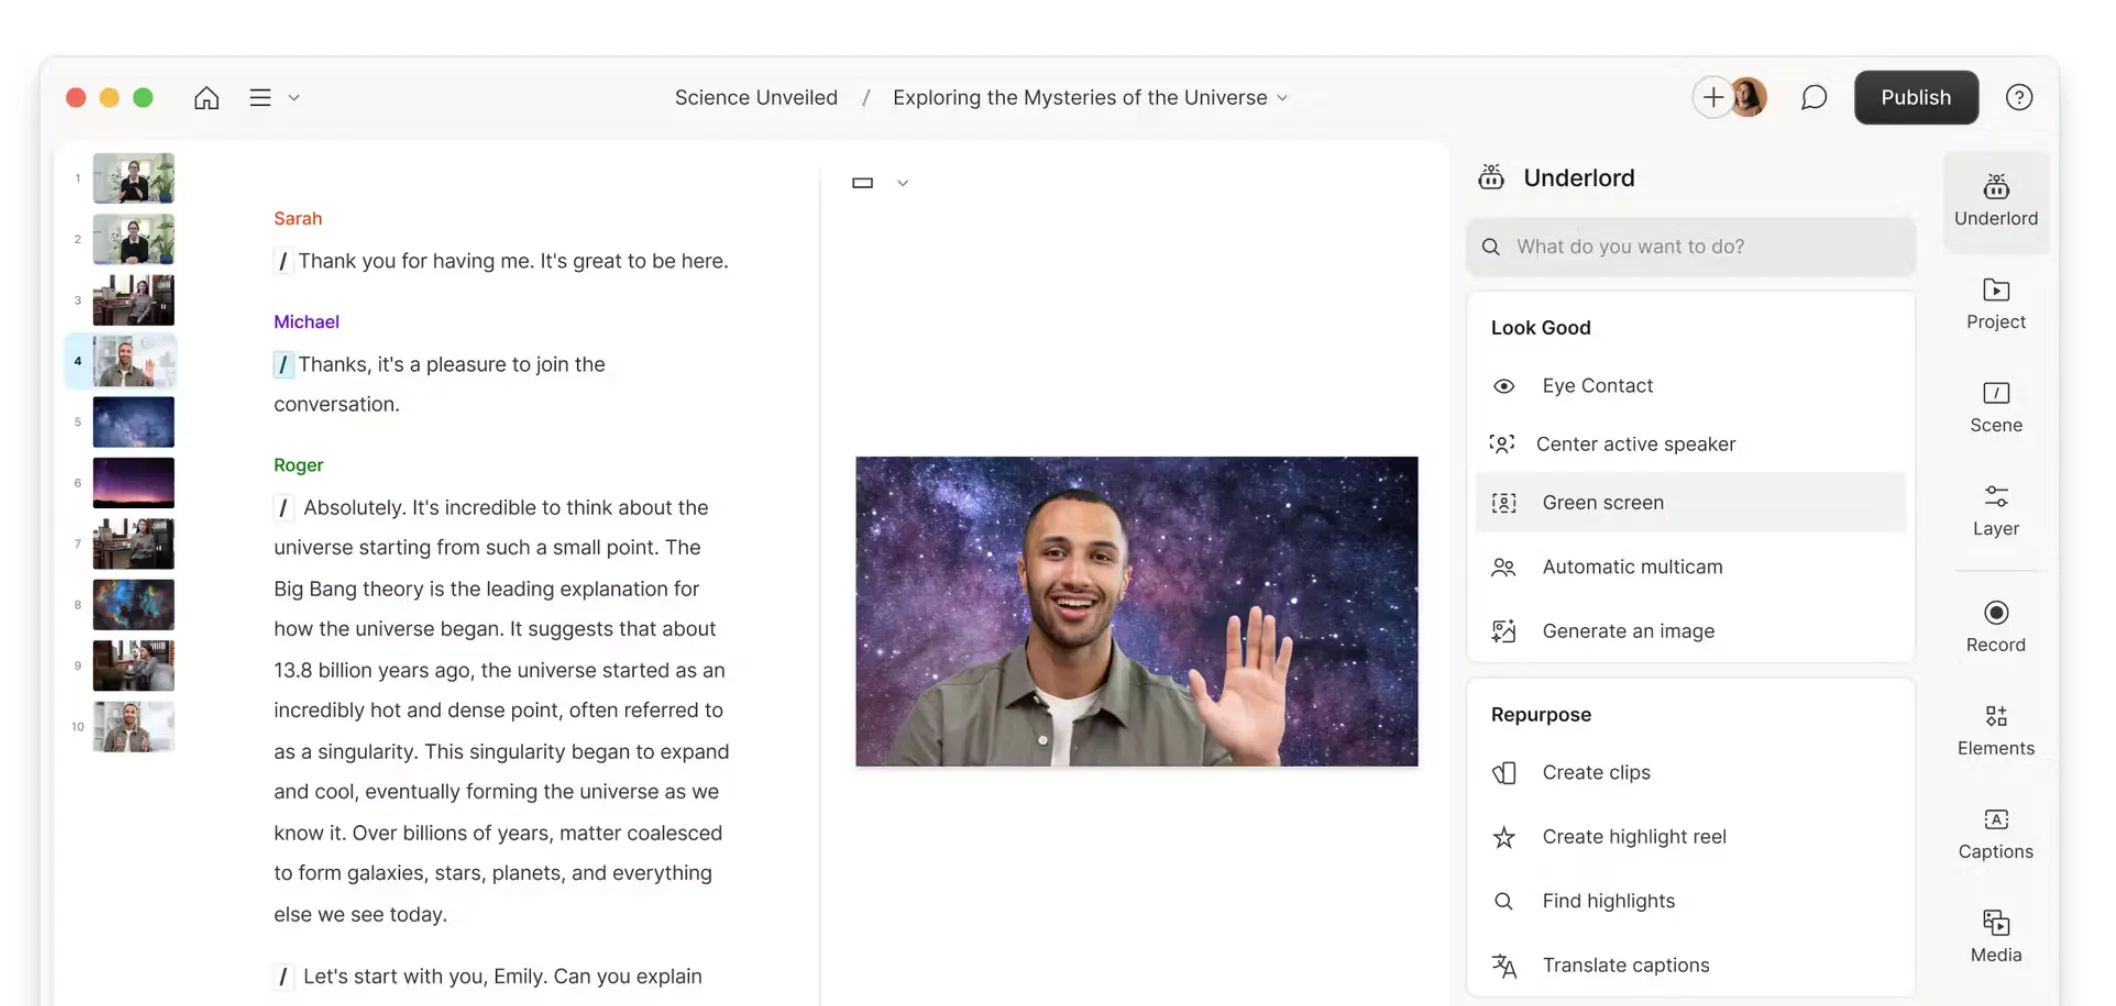Choose Create clips
The image size is (2116, 1006).
(x=1690, y=772)
